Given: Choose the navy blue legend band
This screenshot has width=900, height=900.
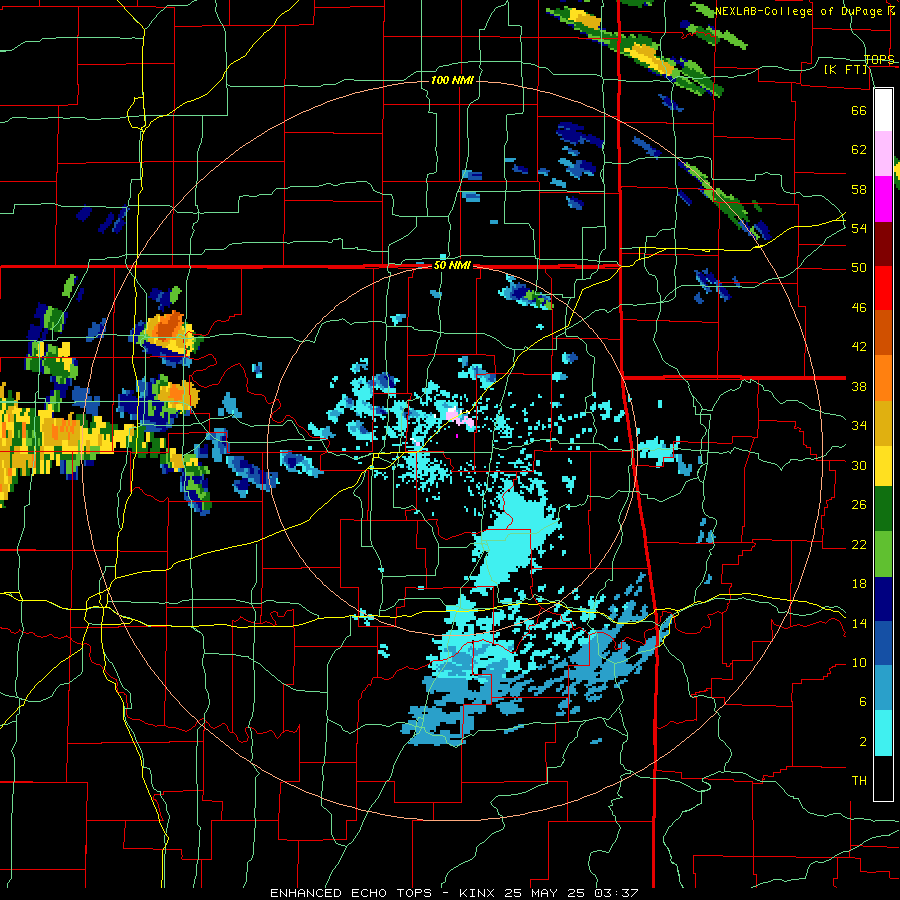Looking at the screenshot, I should click(883, 599).
